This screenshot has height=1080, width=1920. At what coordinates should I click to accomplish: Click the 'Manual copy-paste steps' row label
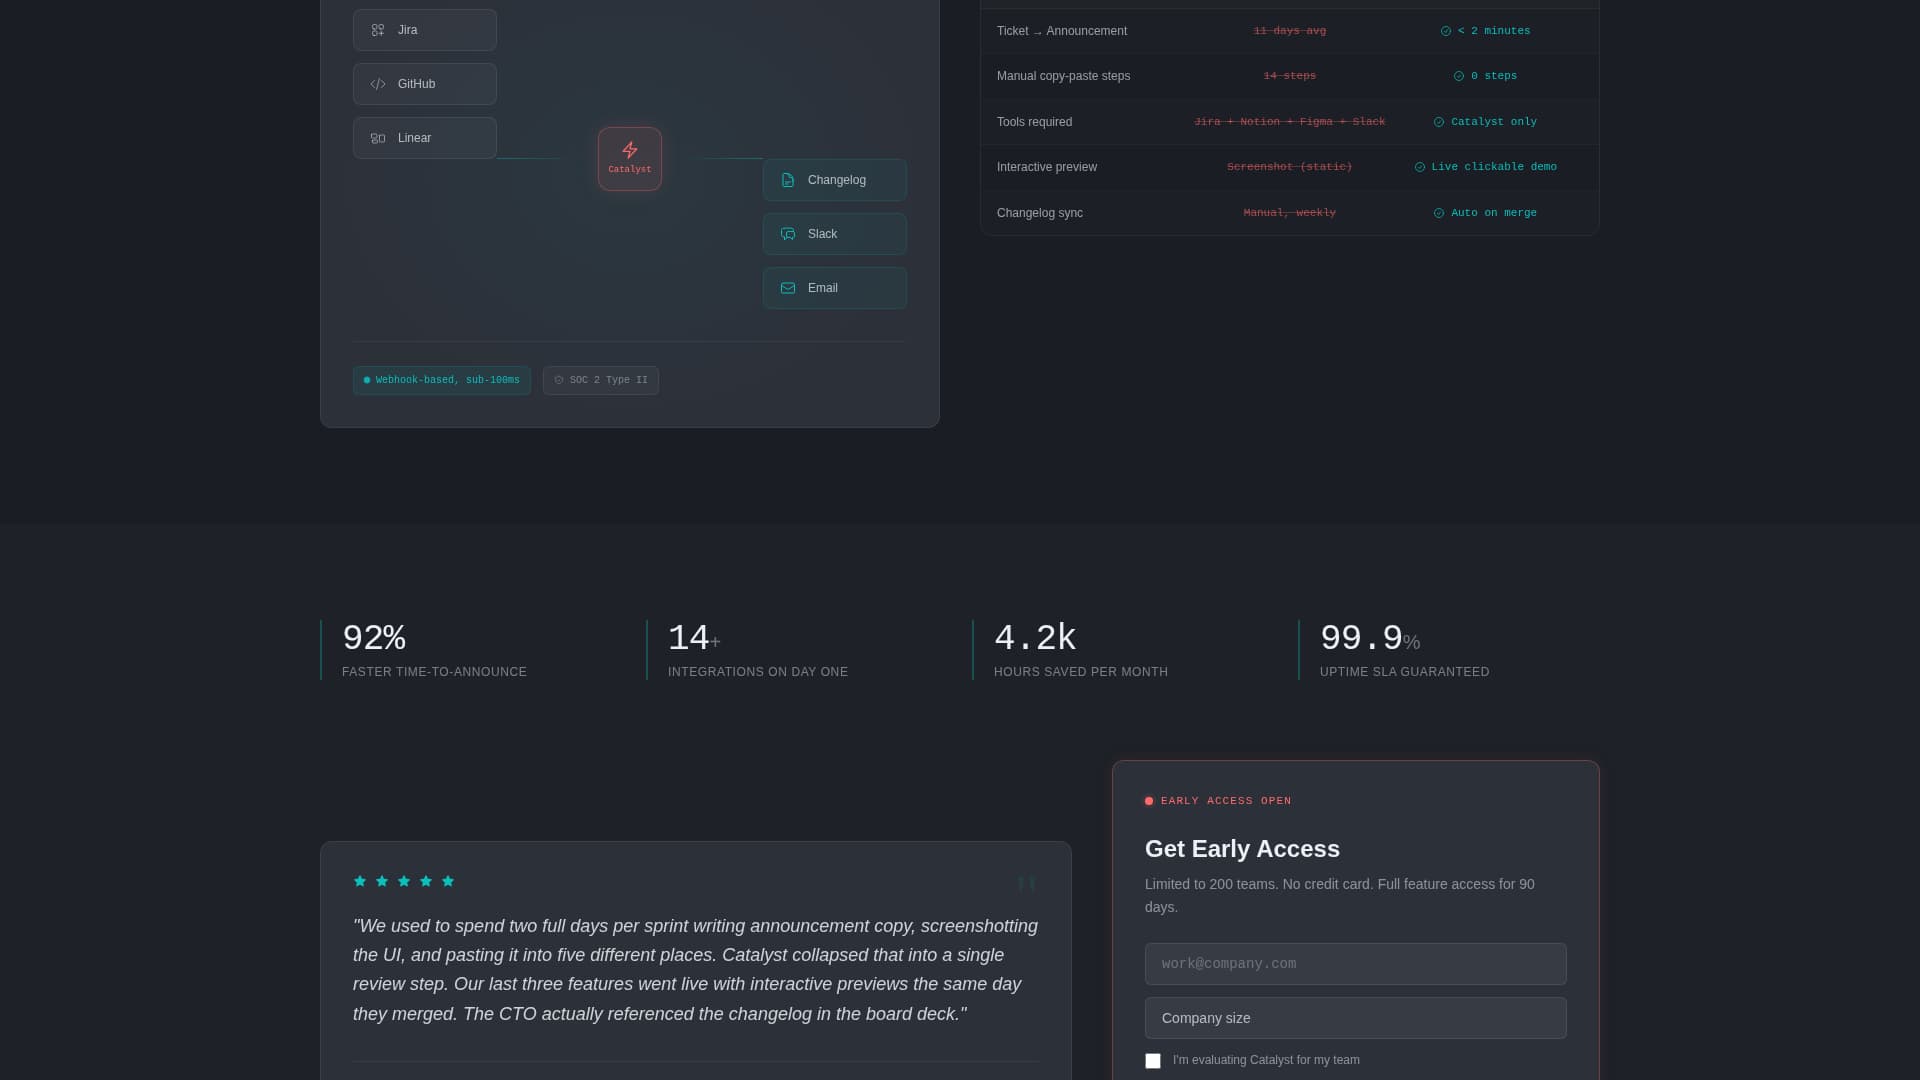[x=1063, y=76]
